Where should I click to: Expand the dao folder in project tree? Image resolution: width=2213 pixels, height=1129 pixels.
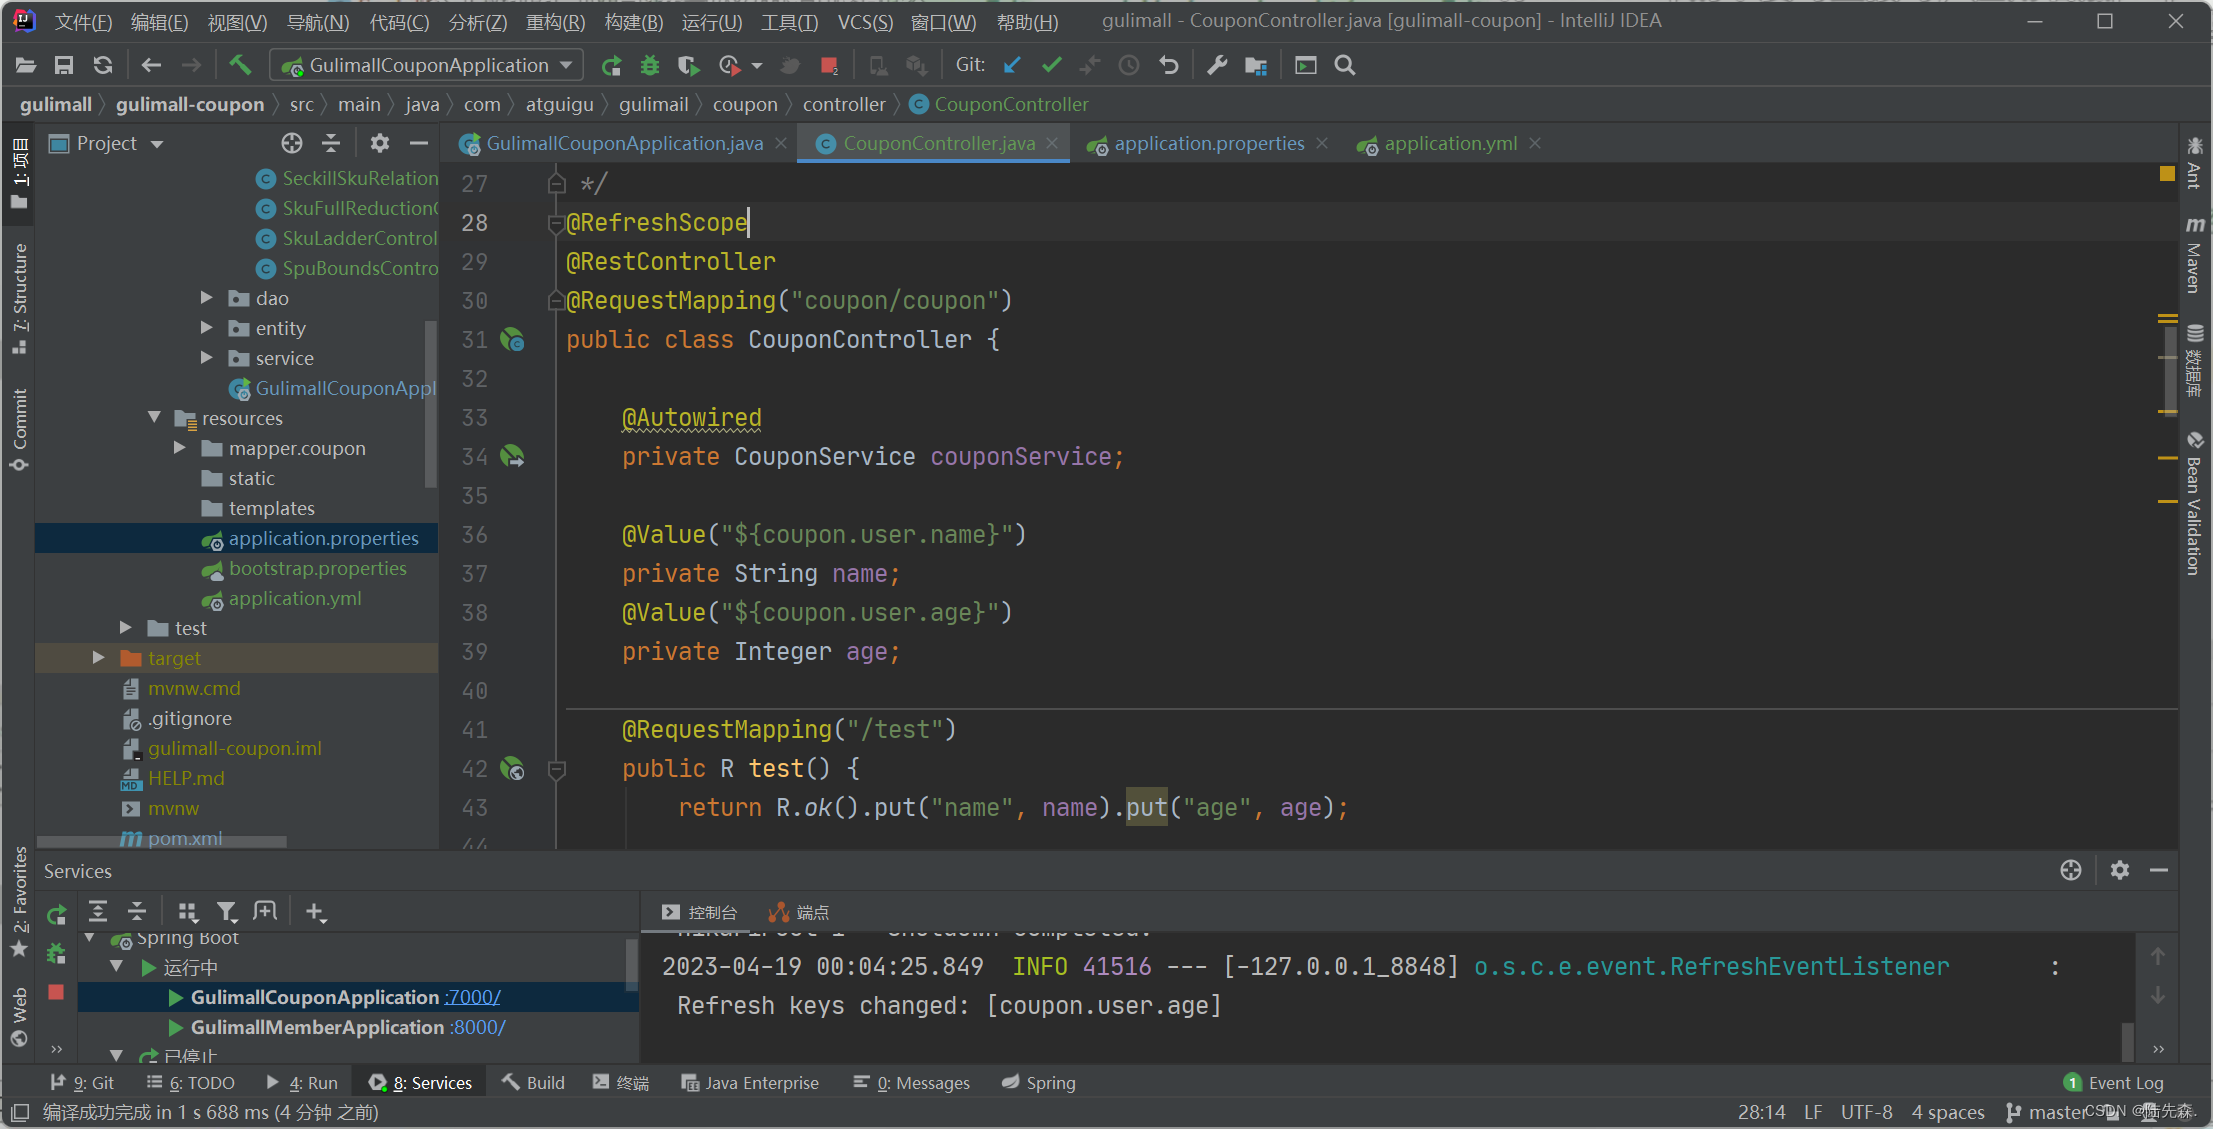pyautogui.click(x=206, y=298)
